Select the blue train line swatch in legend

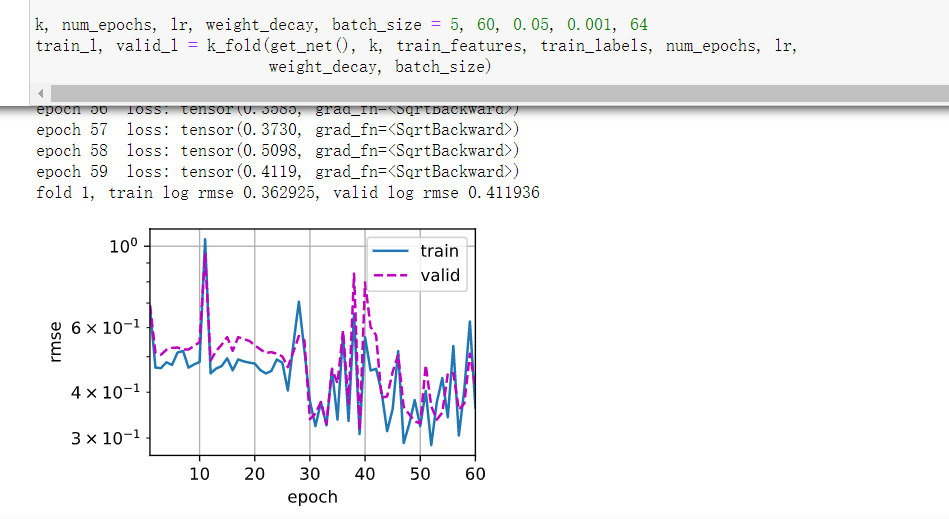tap(390, 251)
